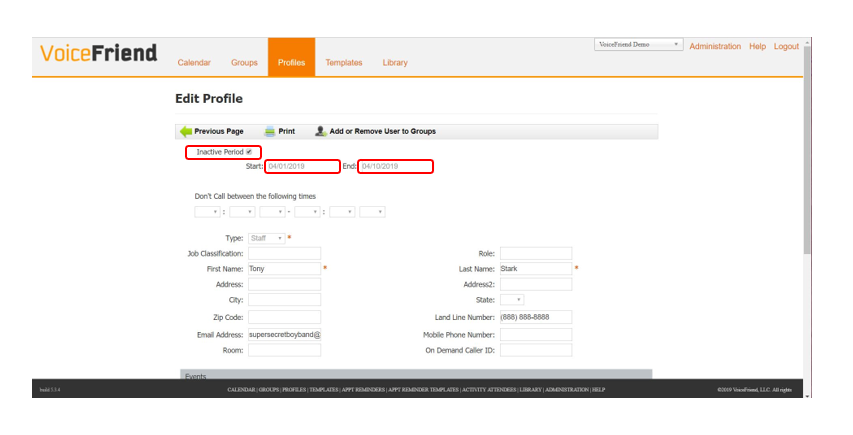
Task: Open the first Don't Call start hour dropdown
Action: click(207, 212)
